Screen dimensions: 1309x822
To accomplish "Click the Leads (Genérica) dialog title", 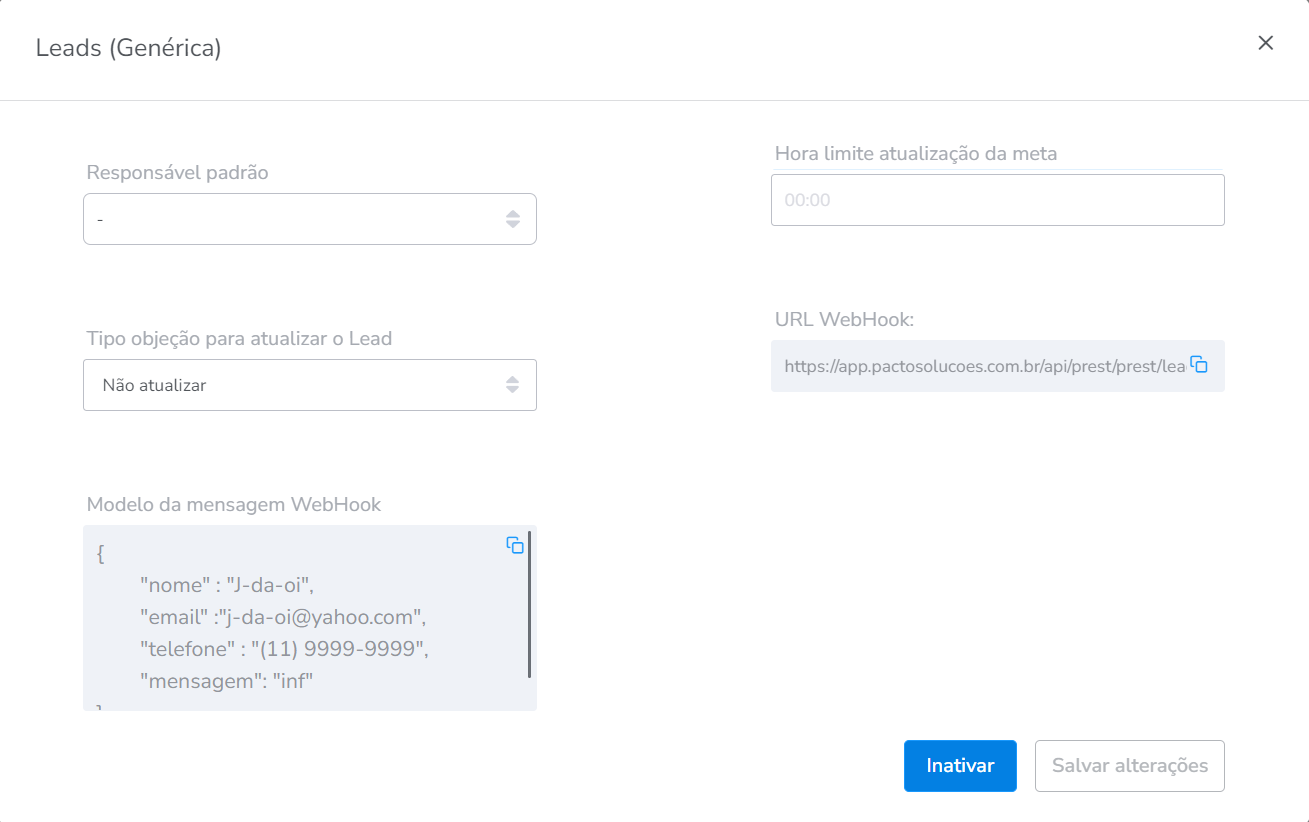I will (128, 48).
